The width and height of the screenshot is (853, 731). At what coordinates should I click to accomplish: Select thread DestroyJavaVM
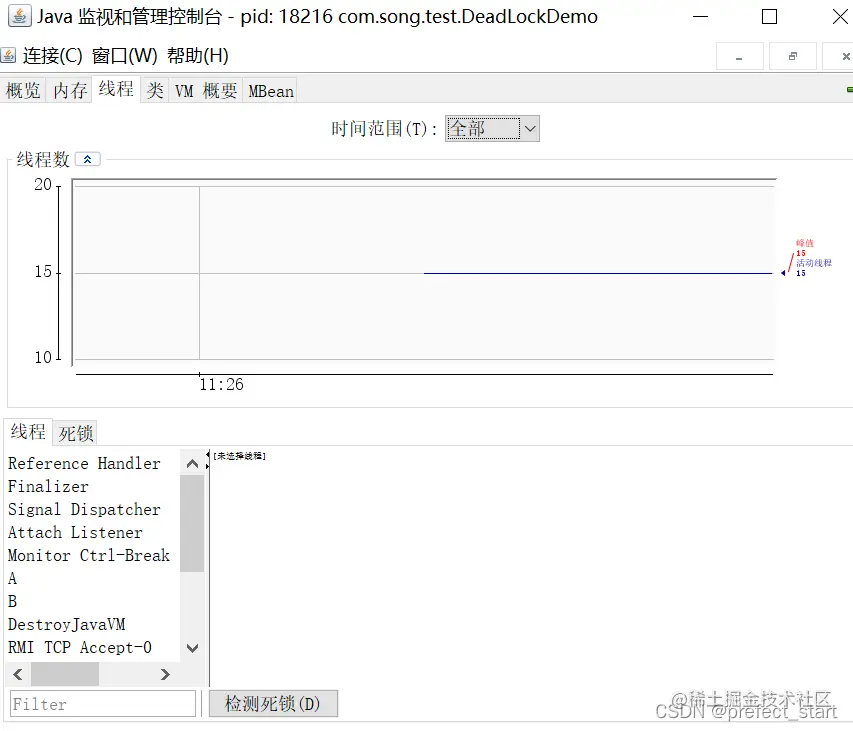(x=66, y=624)
